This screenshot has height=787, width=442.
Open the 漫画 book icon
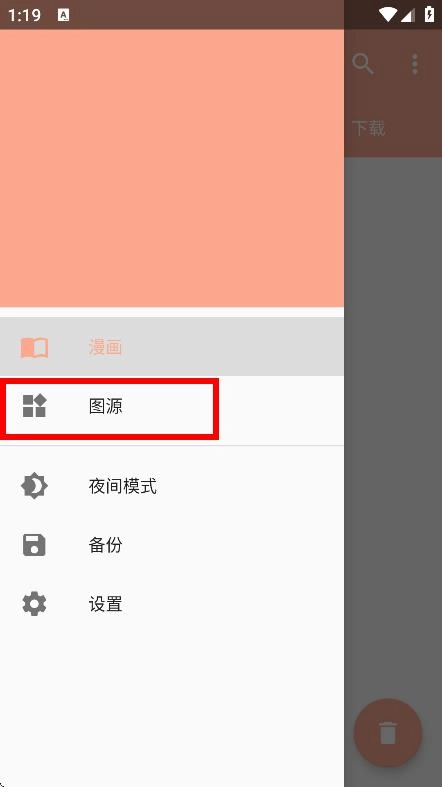pos(34,347)
